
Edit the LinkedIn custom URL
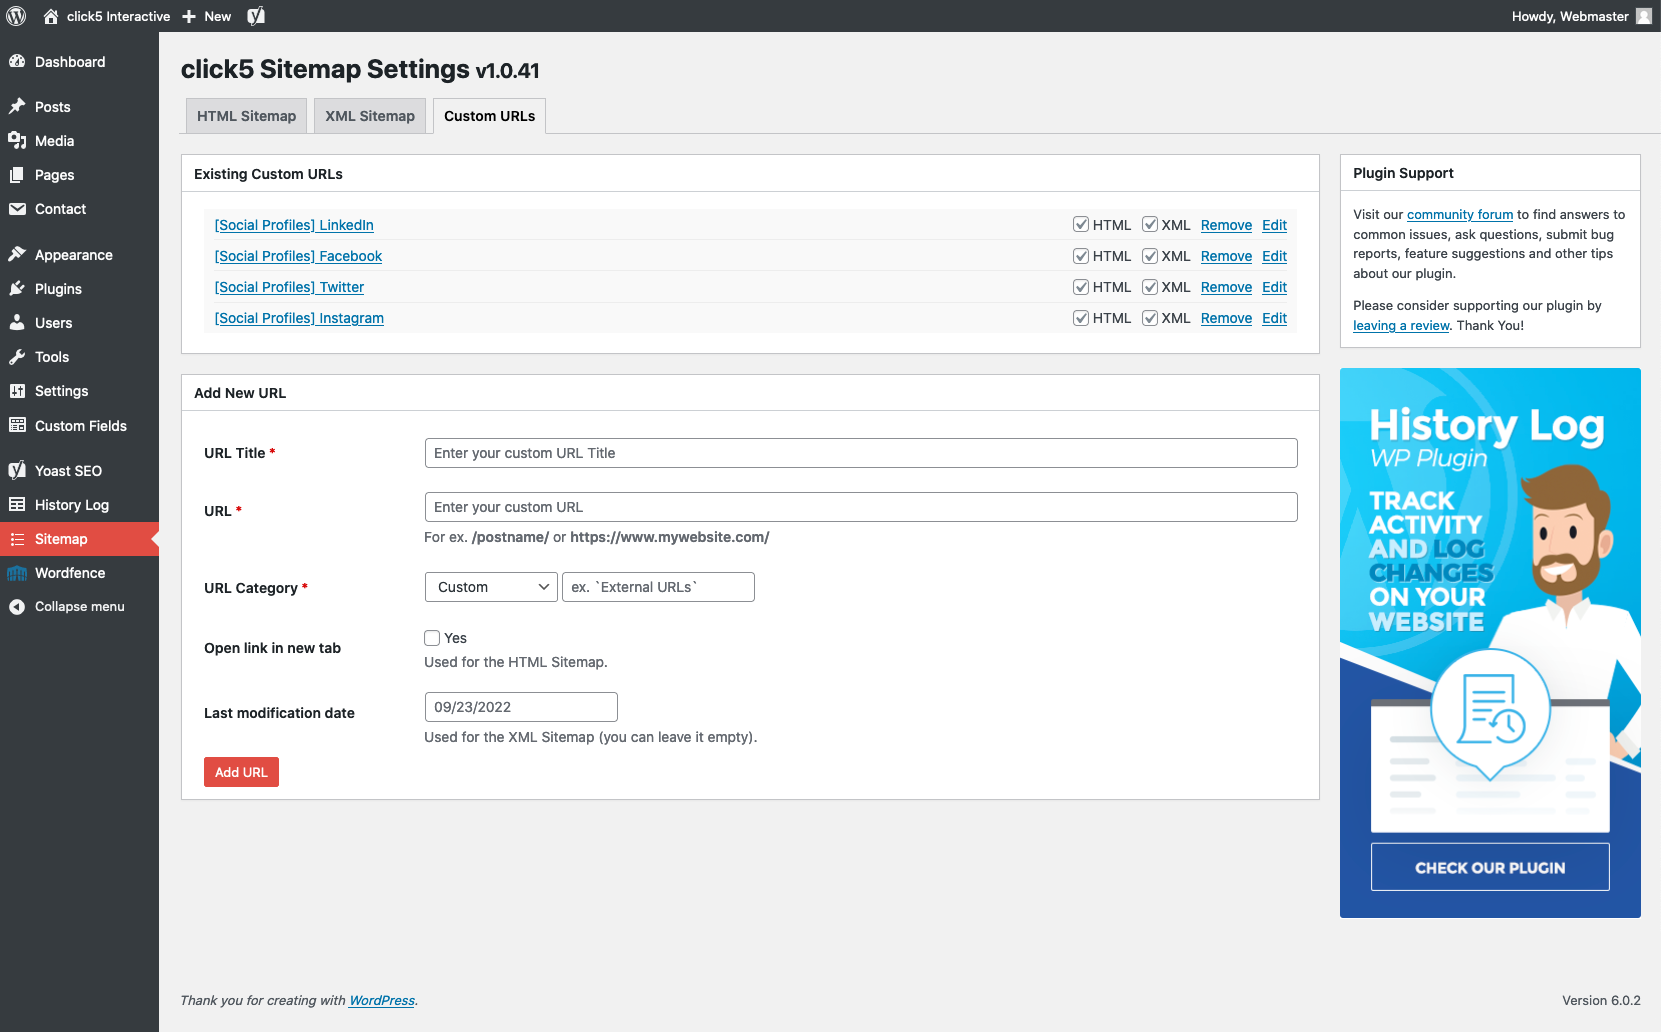[x=1274, y=225]
